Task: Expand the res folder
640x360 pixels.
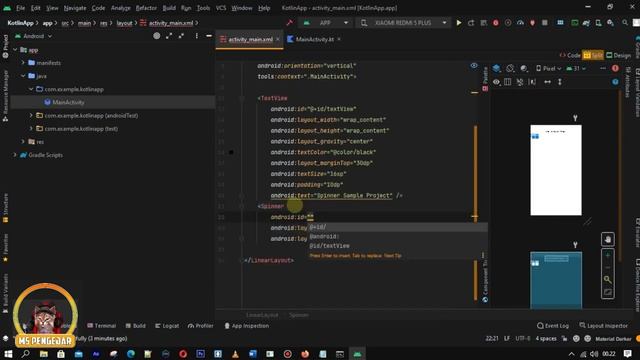Action: click(23, 142)
